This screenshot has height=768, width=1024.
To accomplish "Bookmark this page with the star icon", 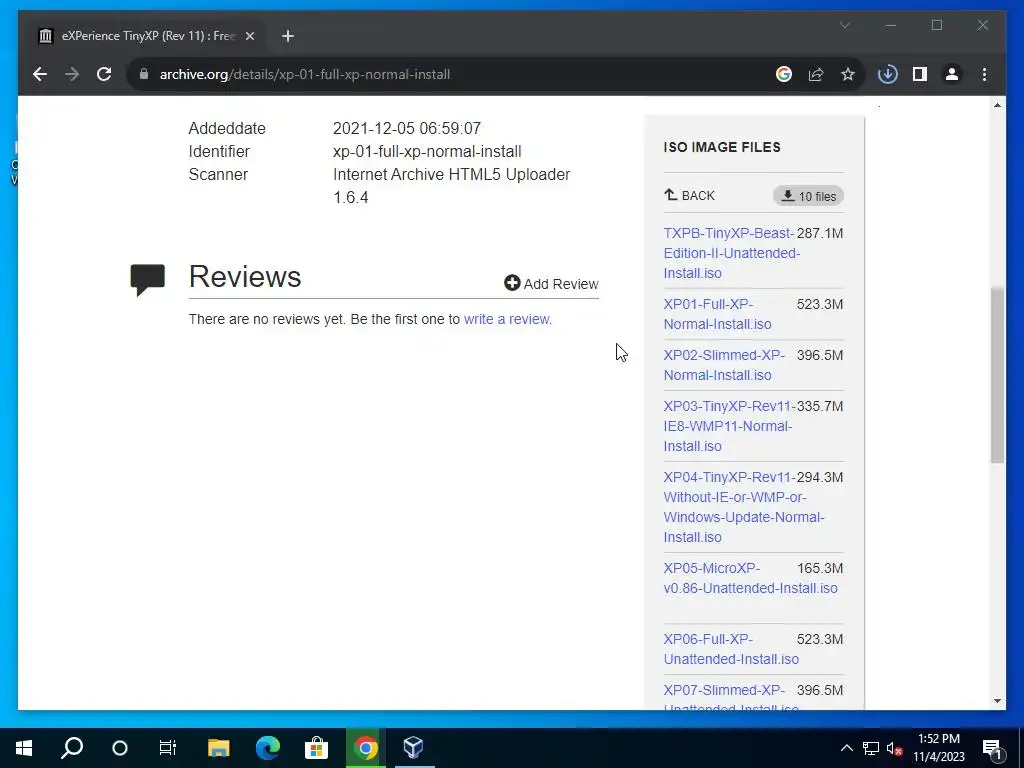I will click(x=848, y=74).
